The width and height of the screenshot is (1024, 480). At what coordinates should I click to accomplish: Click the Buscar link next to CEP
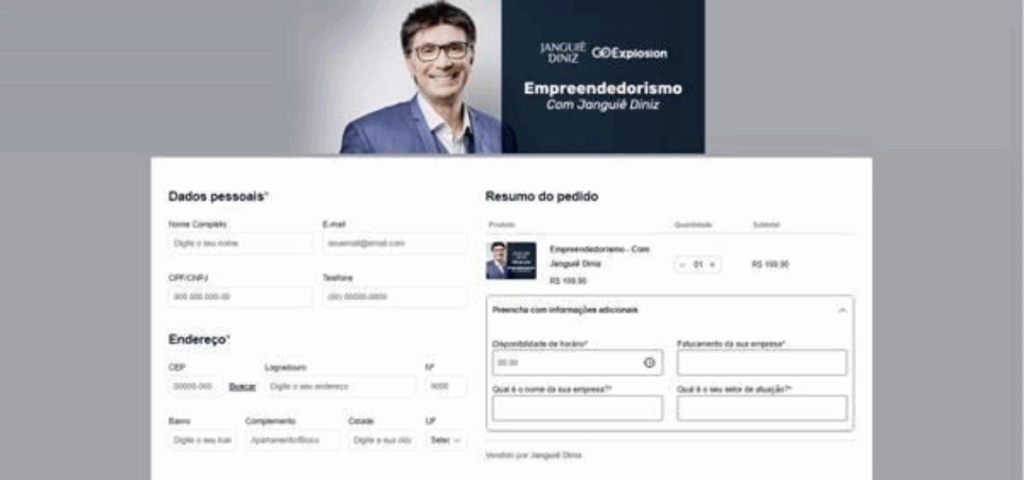click(x=242, y=387)
